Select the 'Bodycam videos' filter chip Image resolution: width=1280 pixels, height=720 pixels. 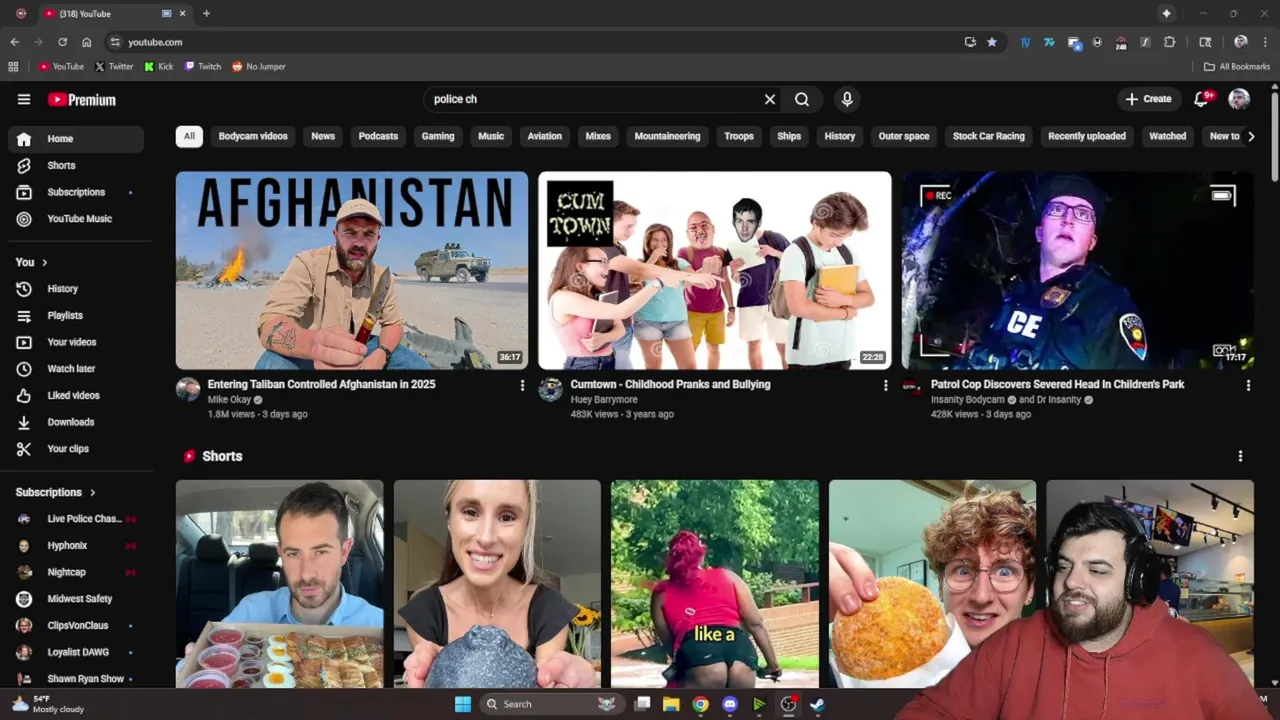point(253,136)
